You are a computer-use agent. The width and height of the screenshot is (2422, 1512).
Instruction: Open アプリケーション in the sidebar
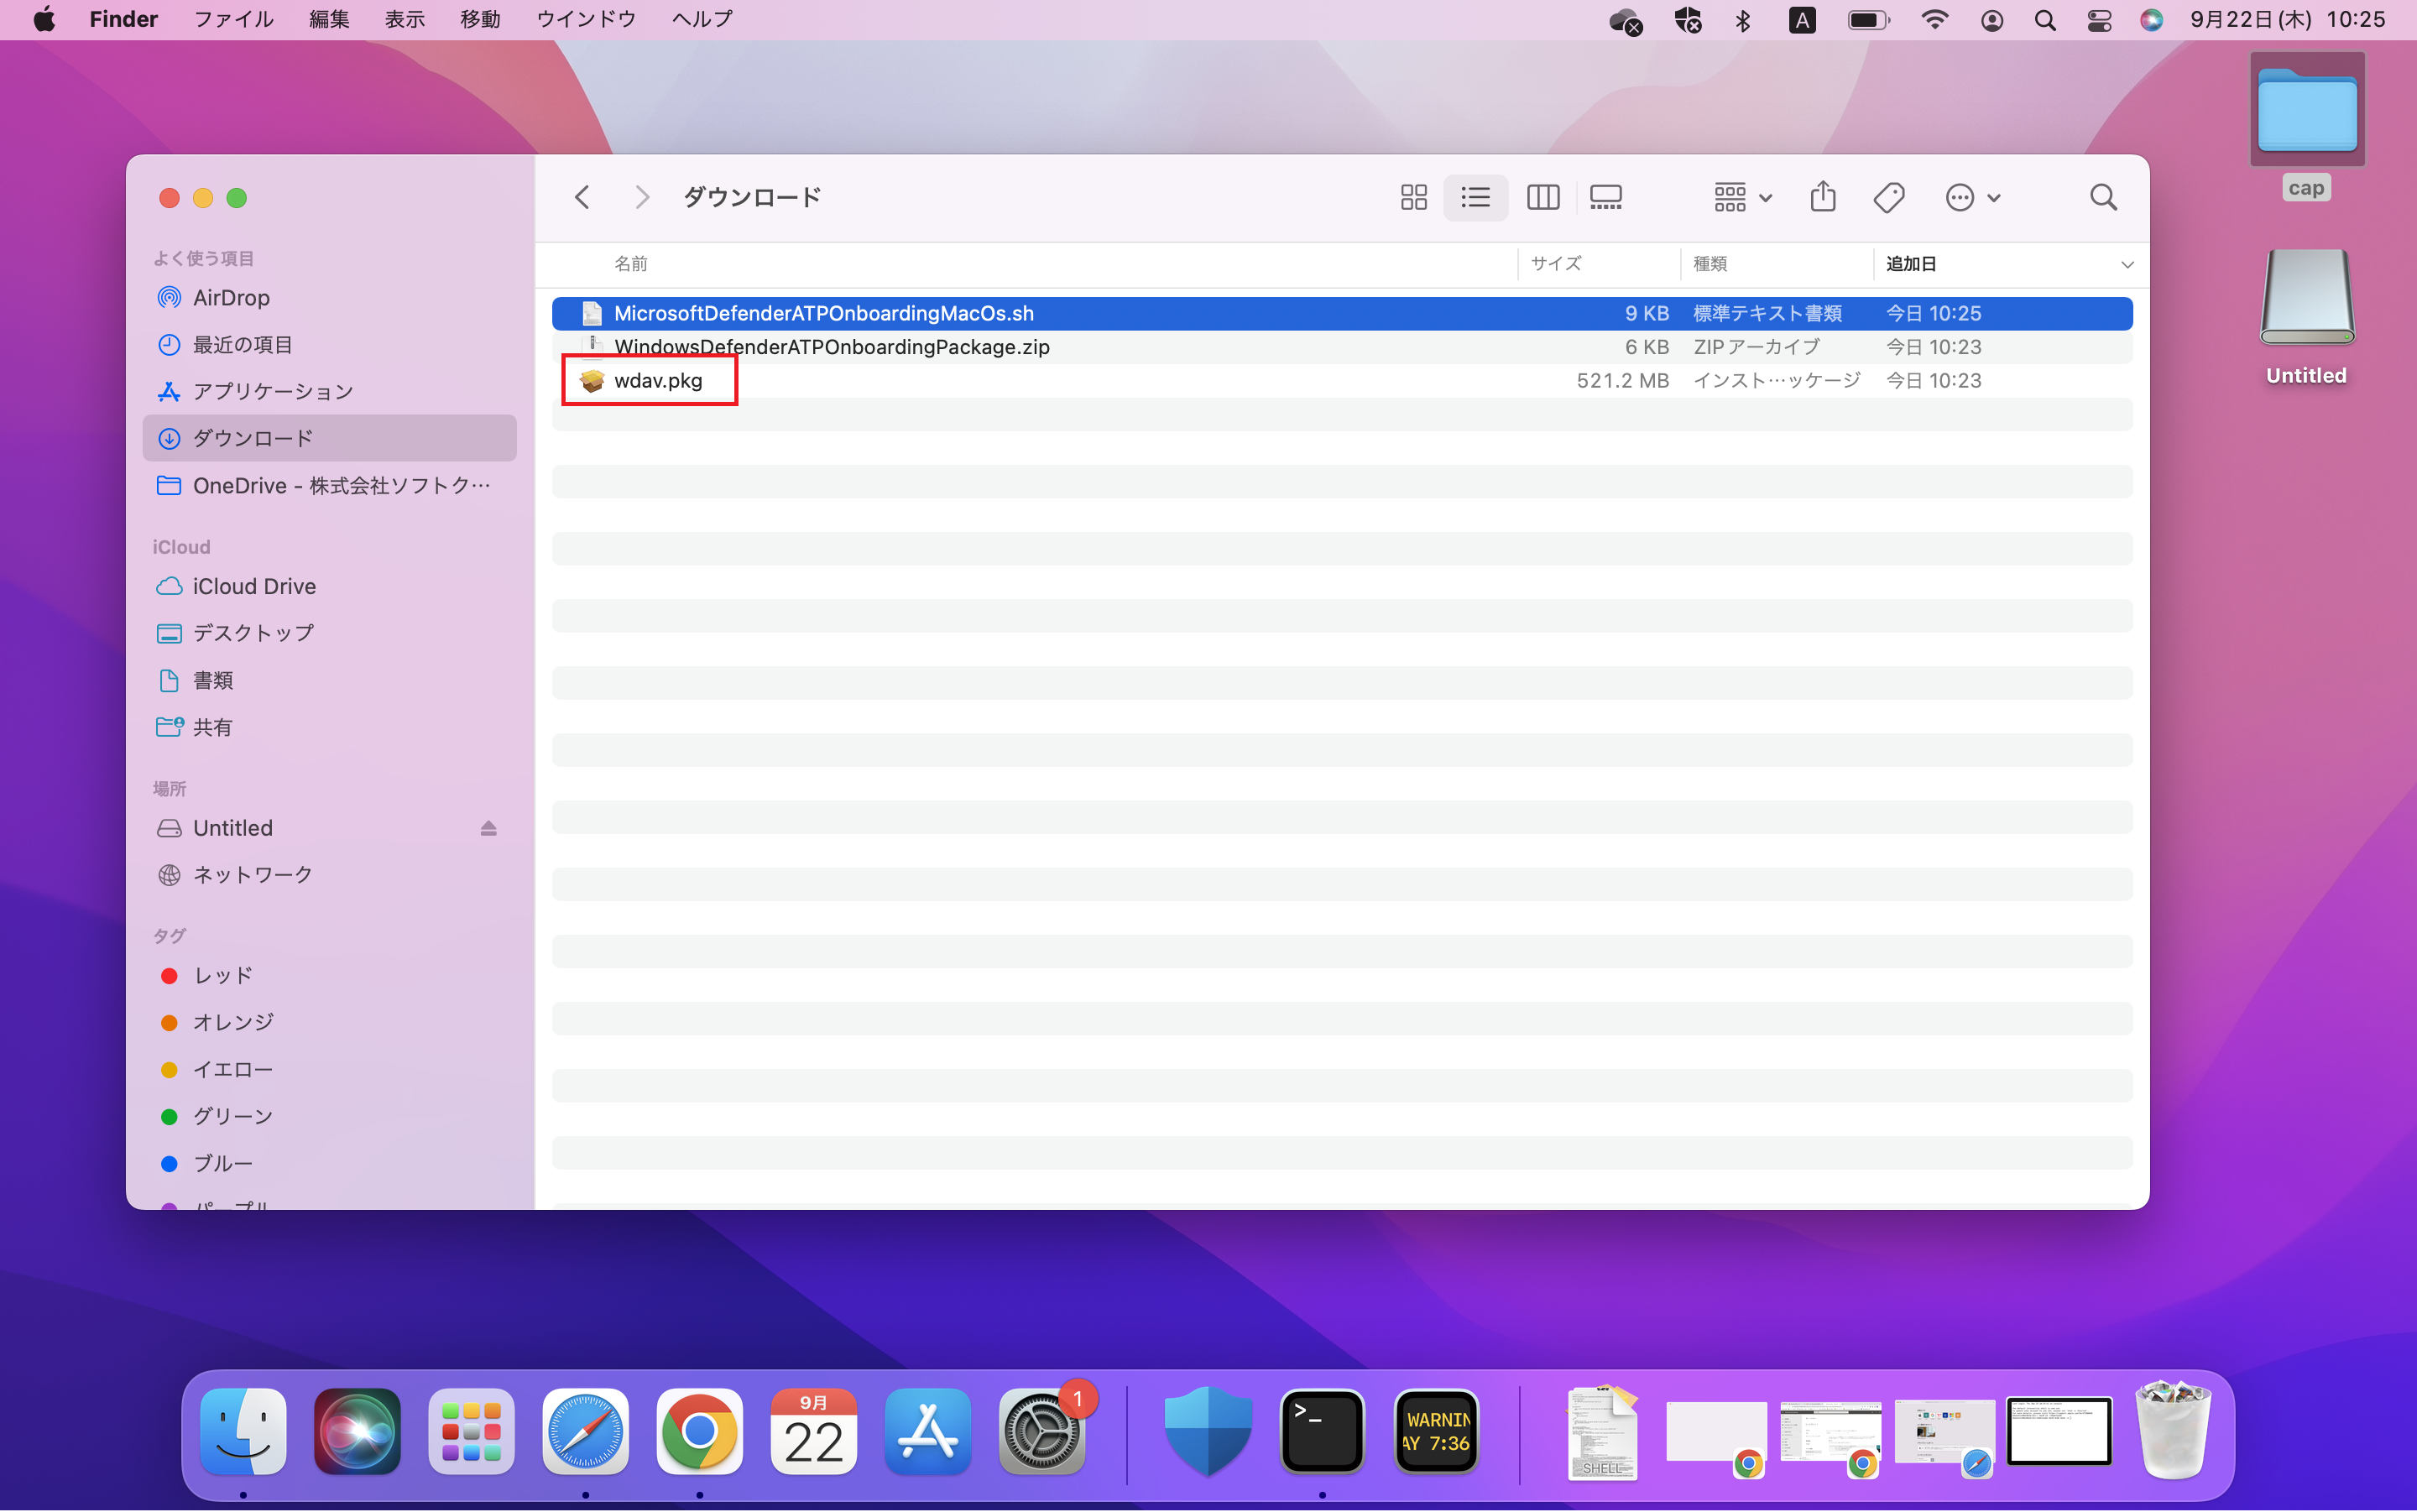coord(330,392)
